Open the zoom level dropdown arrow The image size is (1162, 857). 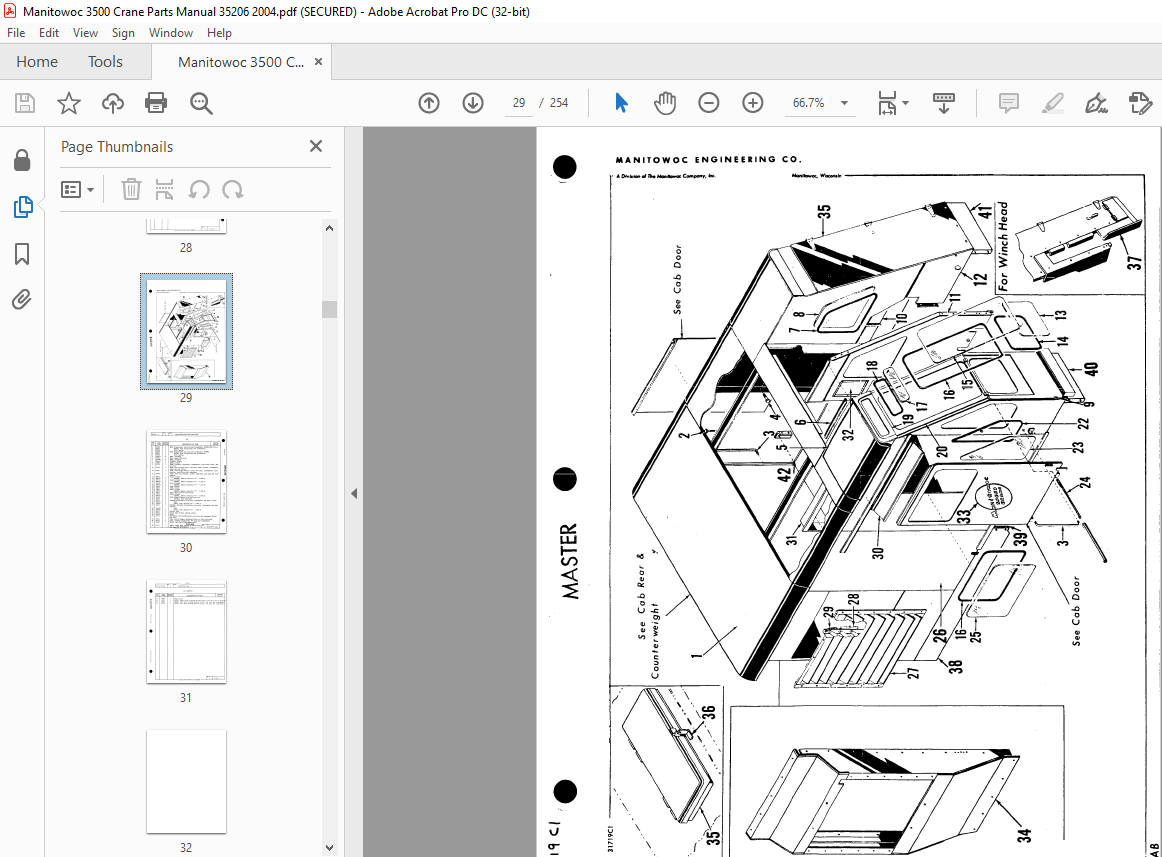844,103
